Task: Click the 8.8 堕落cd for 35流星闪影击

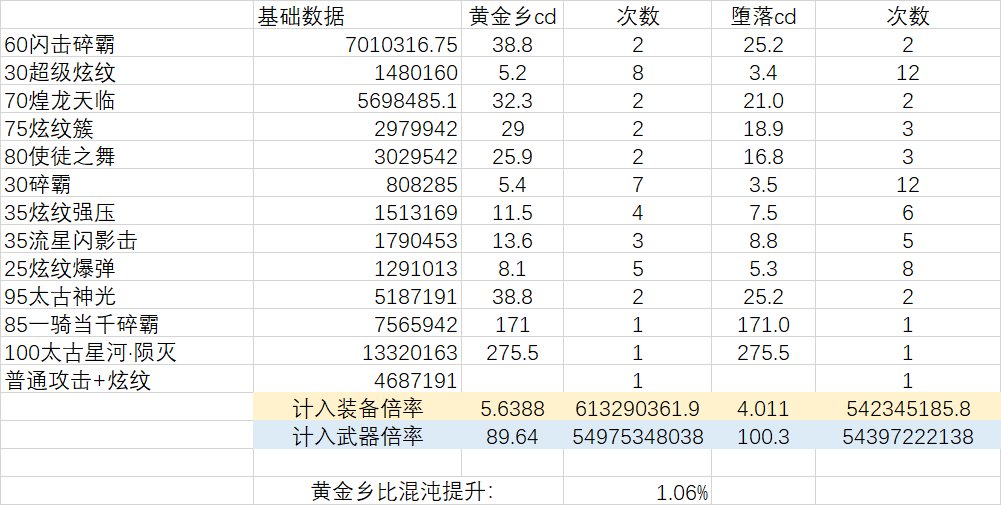Action: tap(764, 240)
